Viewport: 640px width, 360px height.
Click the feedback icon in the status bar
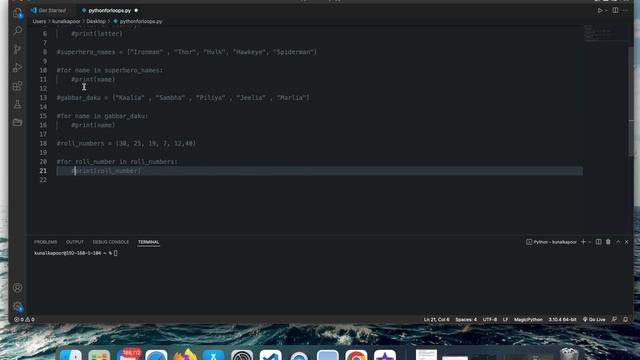coord(614,320)
